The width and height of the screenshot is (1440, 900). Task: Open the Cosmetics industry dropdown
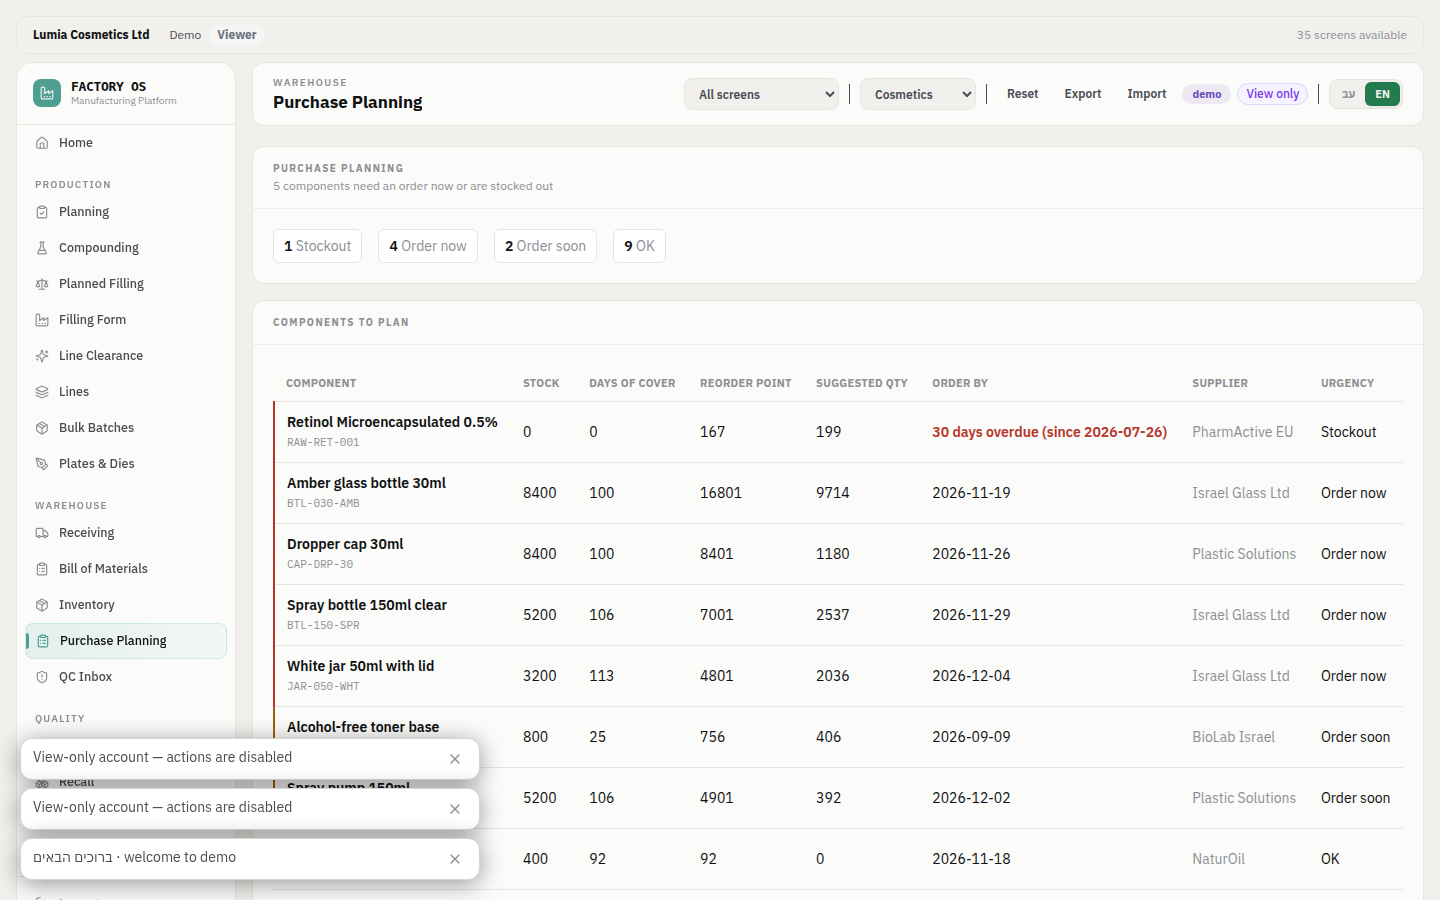[917, 94]
